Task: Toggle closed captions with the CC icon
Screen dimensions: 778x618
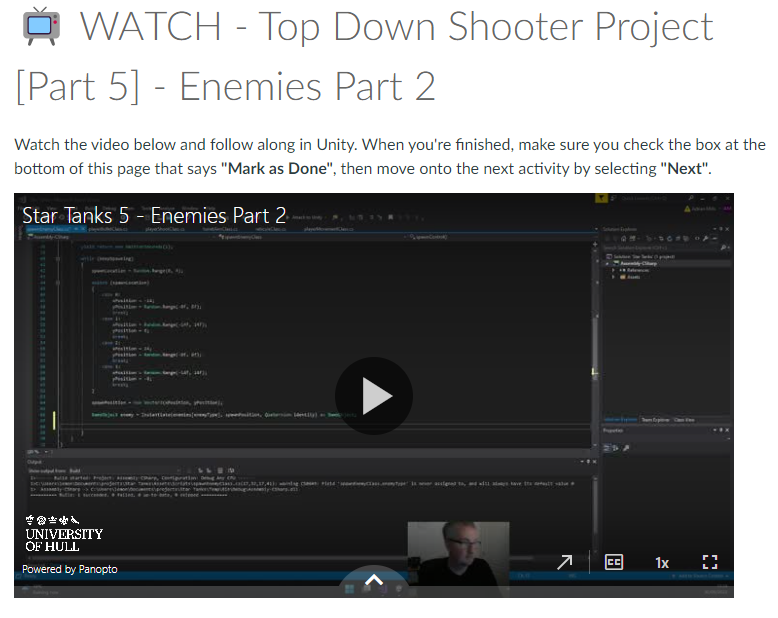Action: (614, 563)
